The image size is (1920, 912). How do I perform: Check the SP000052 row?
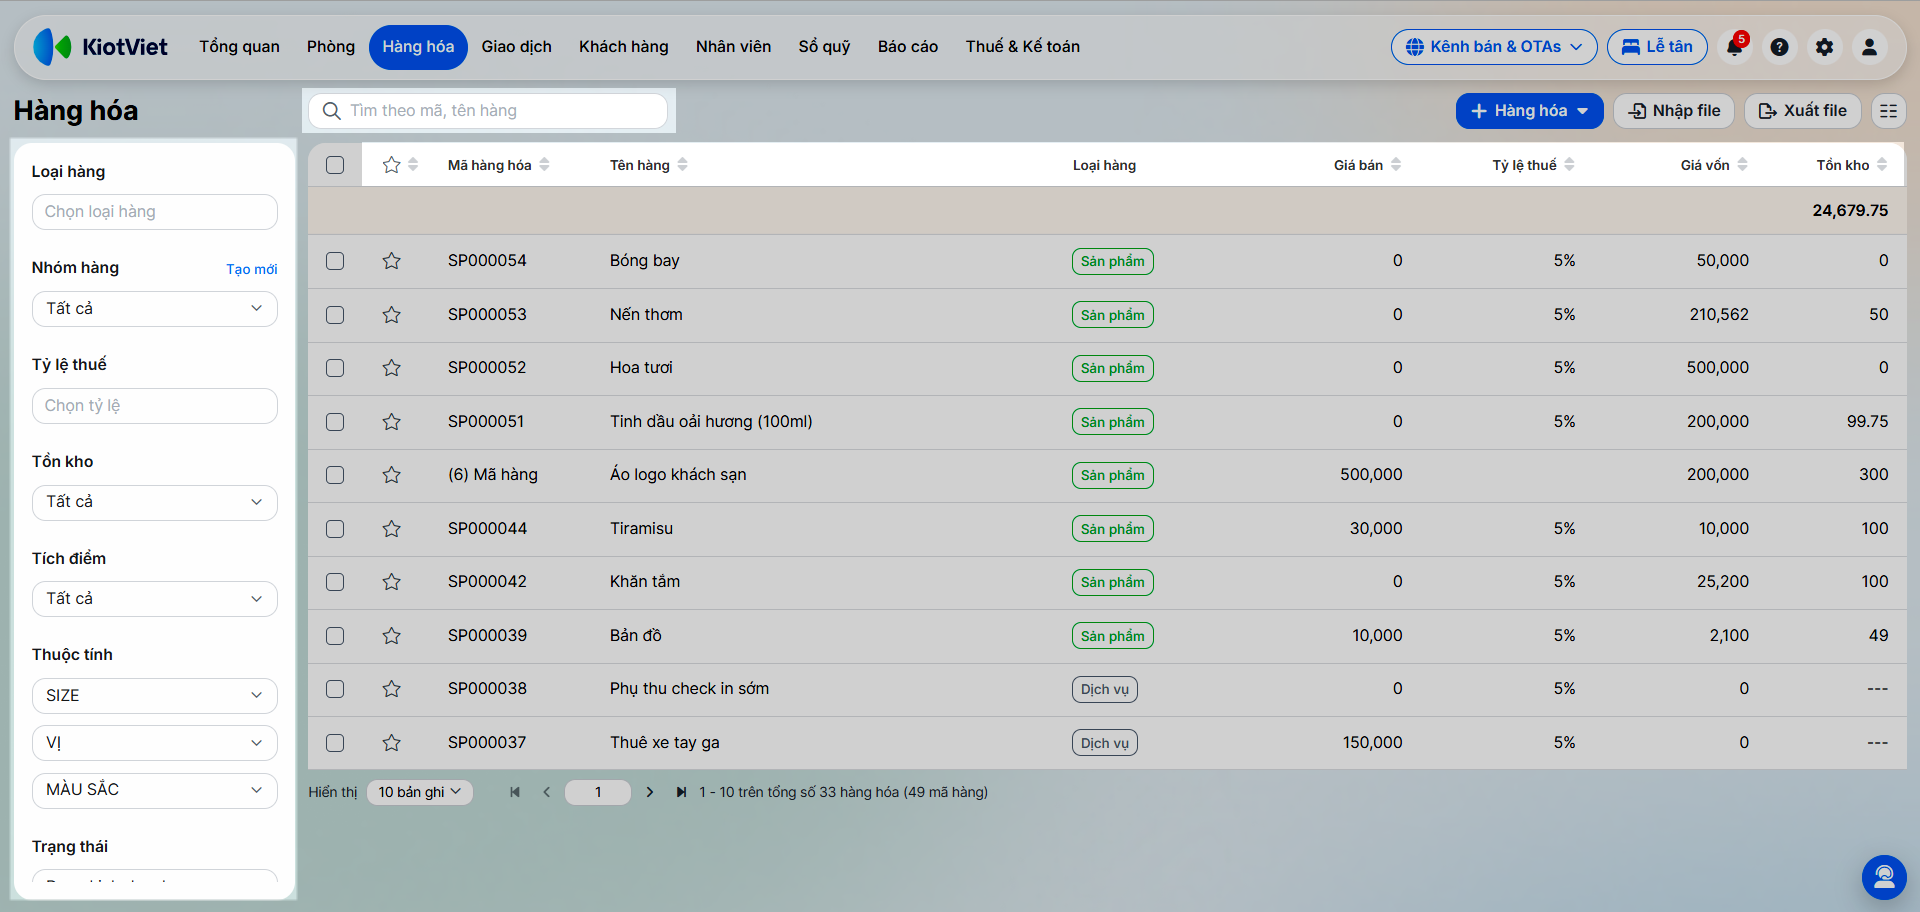point(335,368)
